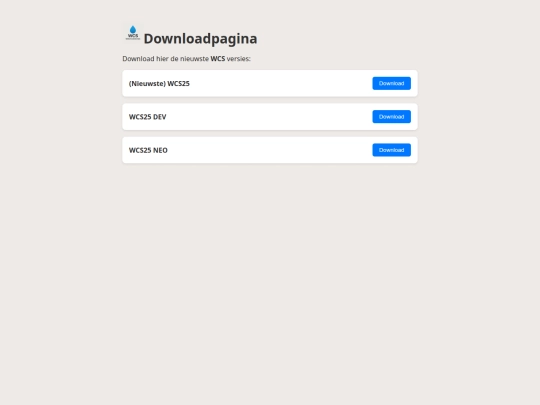This screenshot has width=540, height=405.
Task: Click the bold WCS word in the subtitle
Action: [218, 59]
